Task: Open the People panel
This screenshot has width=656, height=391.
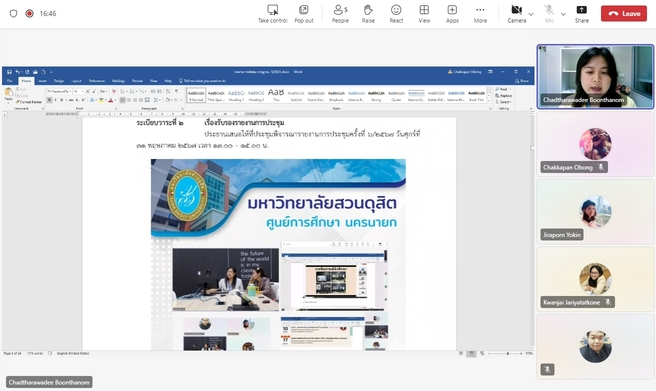Action: pos(340,10)
